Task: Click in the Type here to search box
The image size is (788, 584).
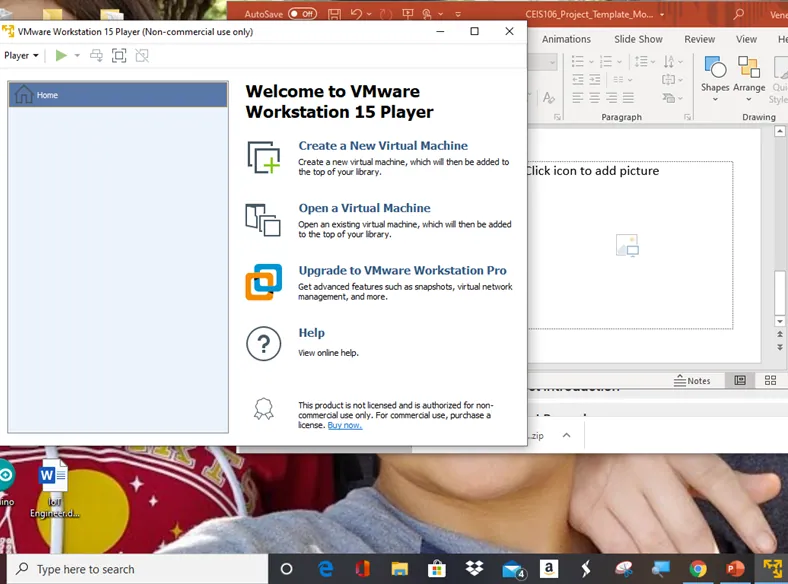Action: pyautogui.click(x=138, y=569)
